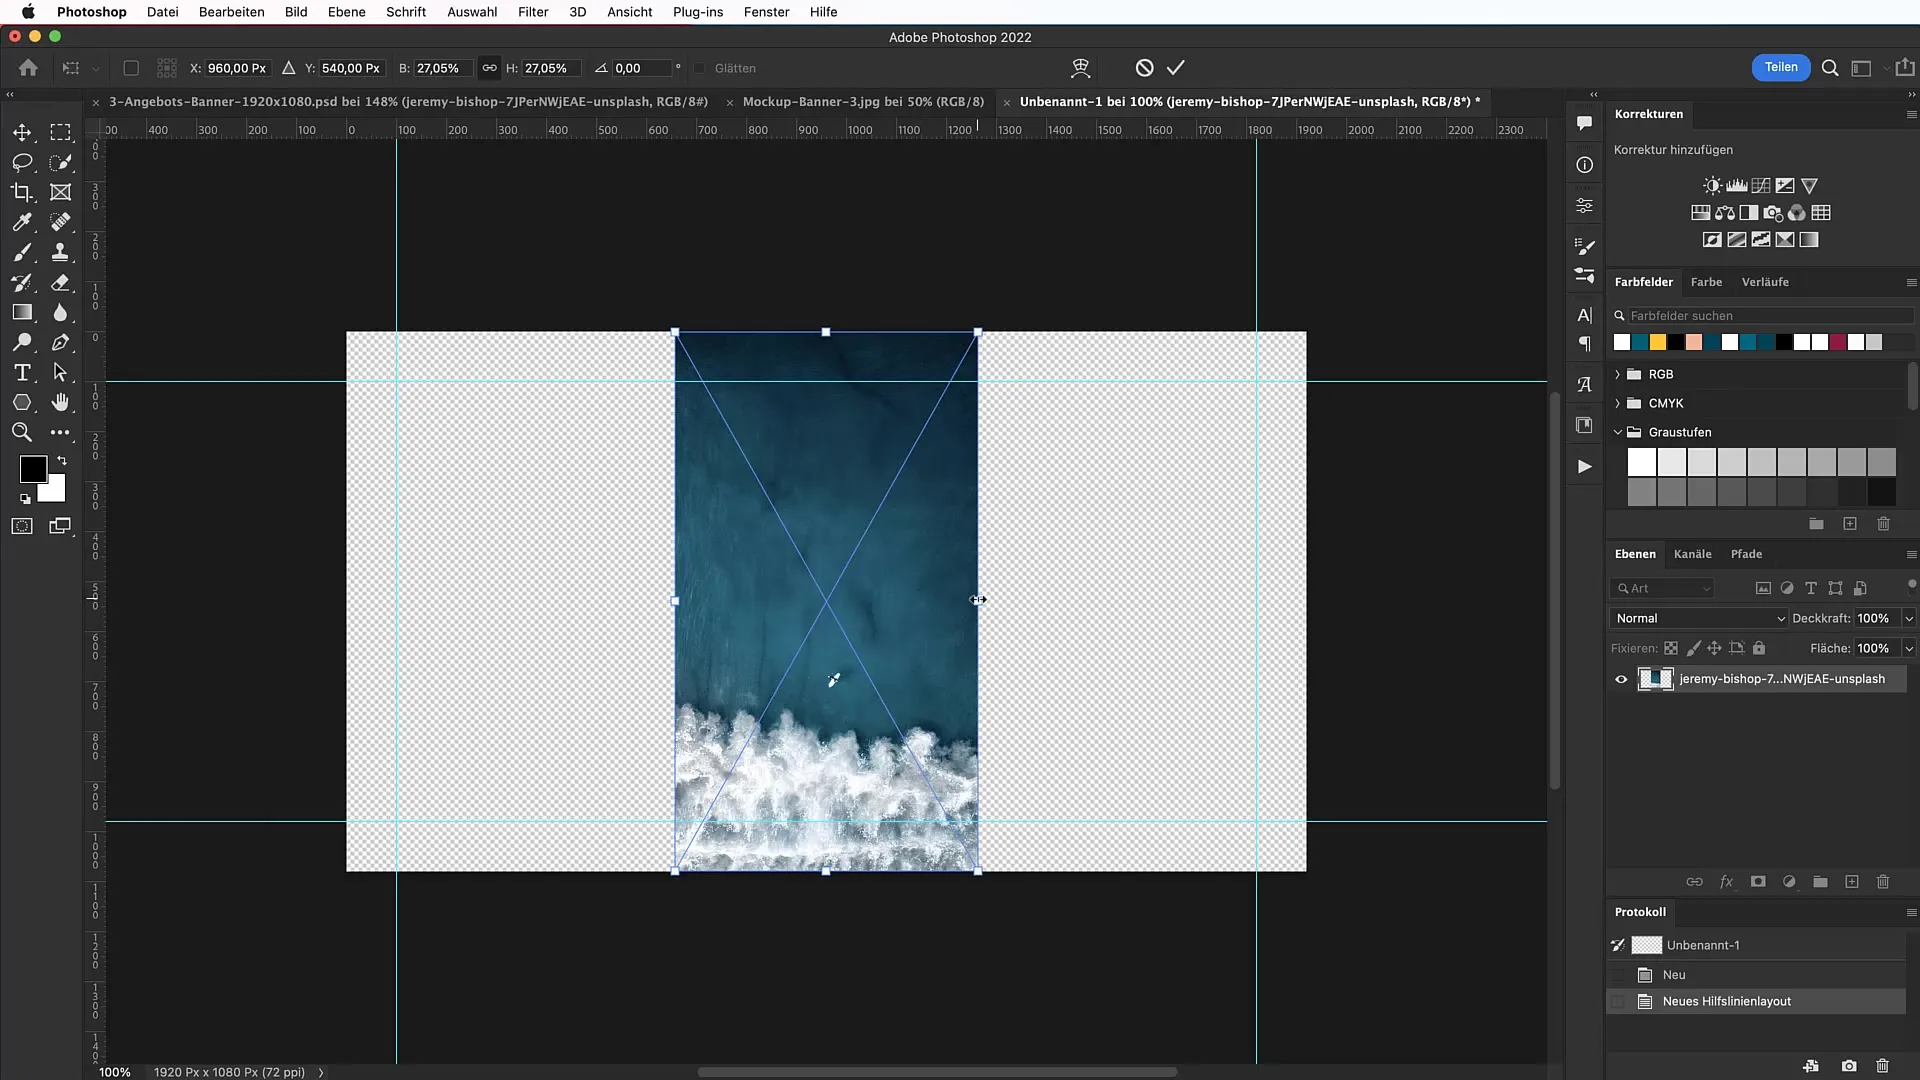Viewport: 1920px width, 1080px height.
Task: Expand the Graustufen swatch group
Action: [x=1618, y=431]
